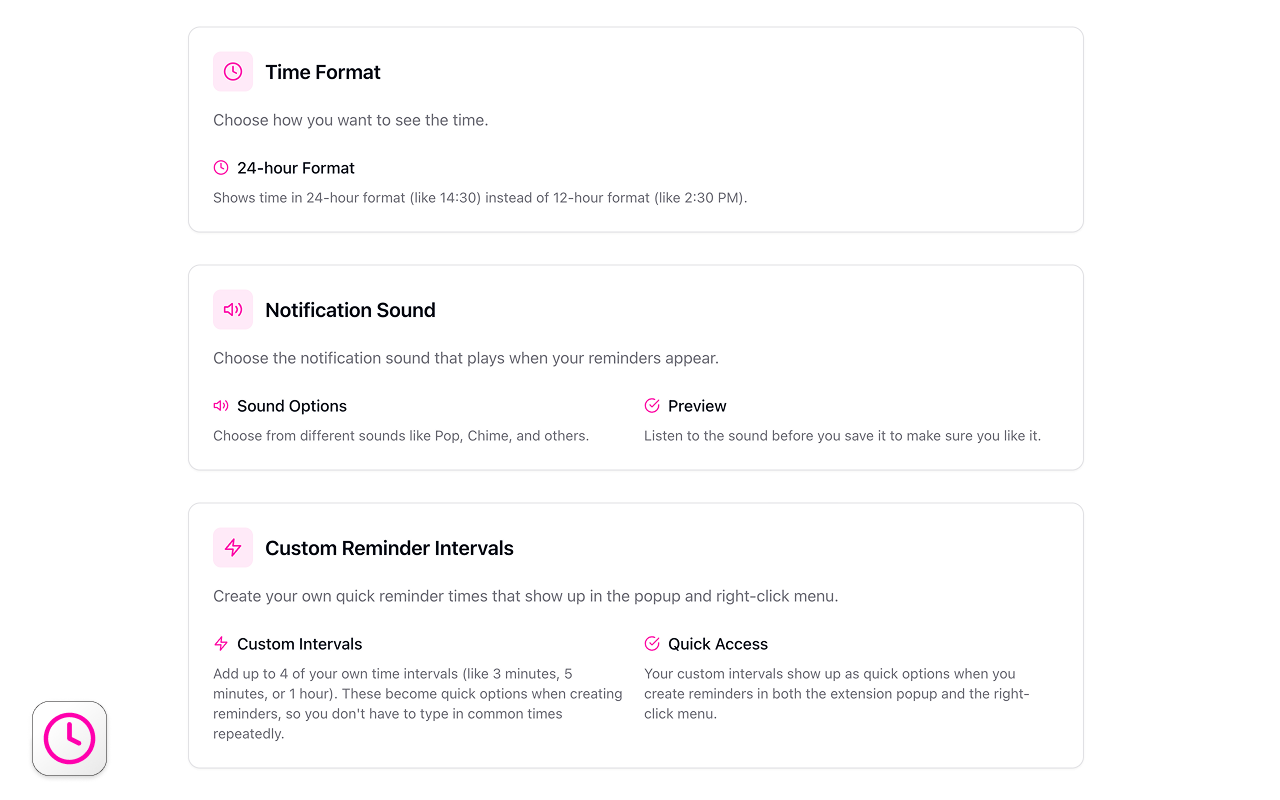Click the Preview label
This screenshot has height=800, width=1280.
click(x=696, y=405)
